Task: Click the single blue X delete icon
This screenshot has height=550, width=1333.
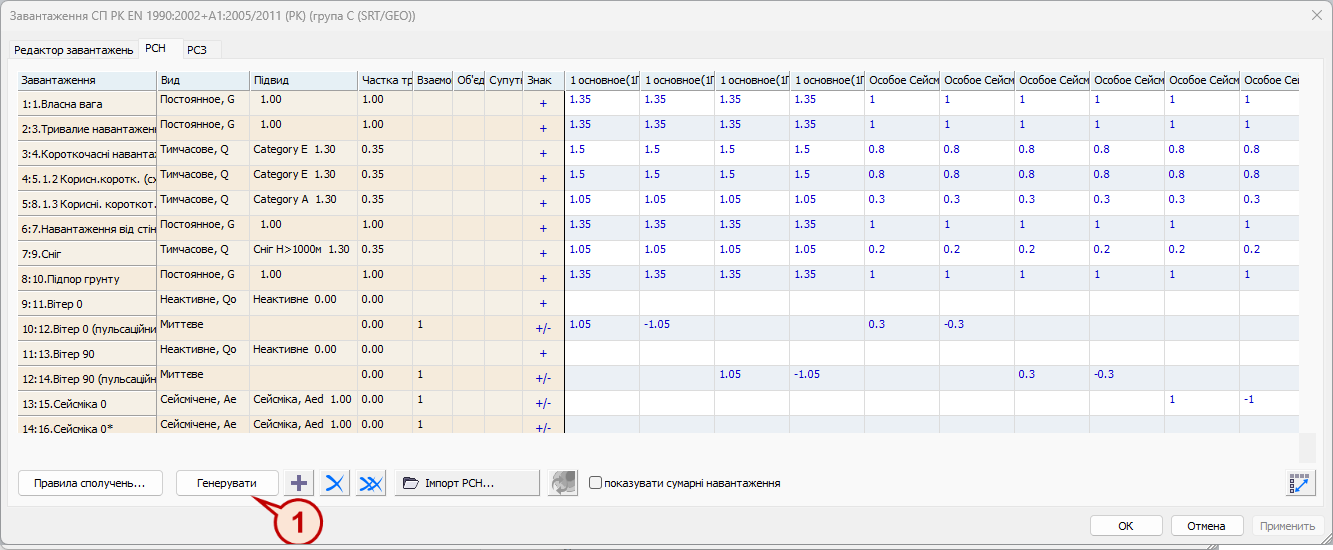Action: pyautogui.click(x=335, y=483)
